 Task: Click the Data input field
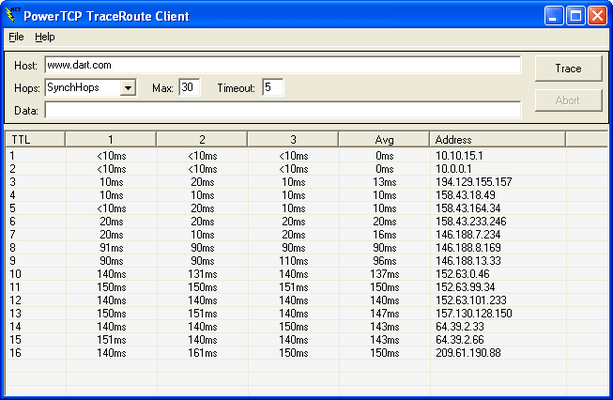[283, 110]
